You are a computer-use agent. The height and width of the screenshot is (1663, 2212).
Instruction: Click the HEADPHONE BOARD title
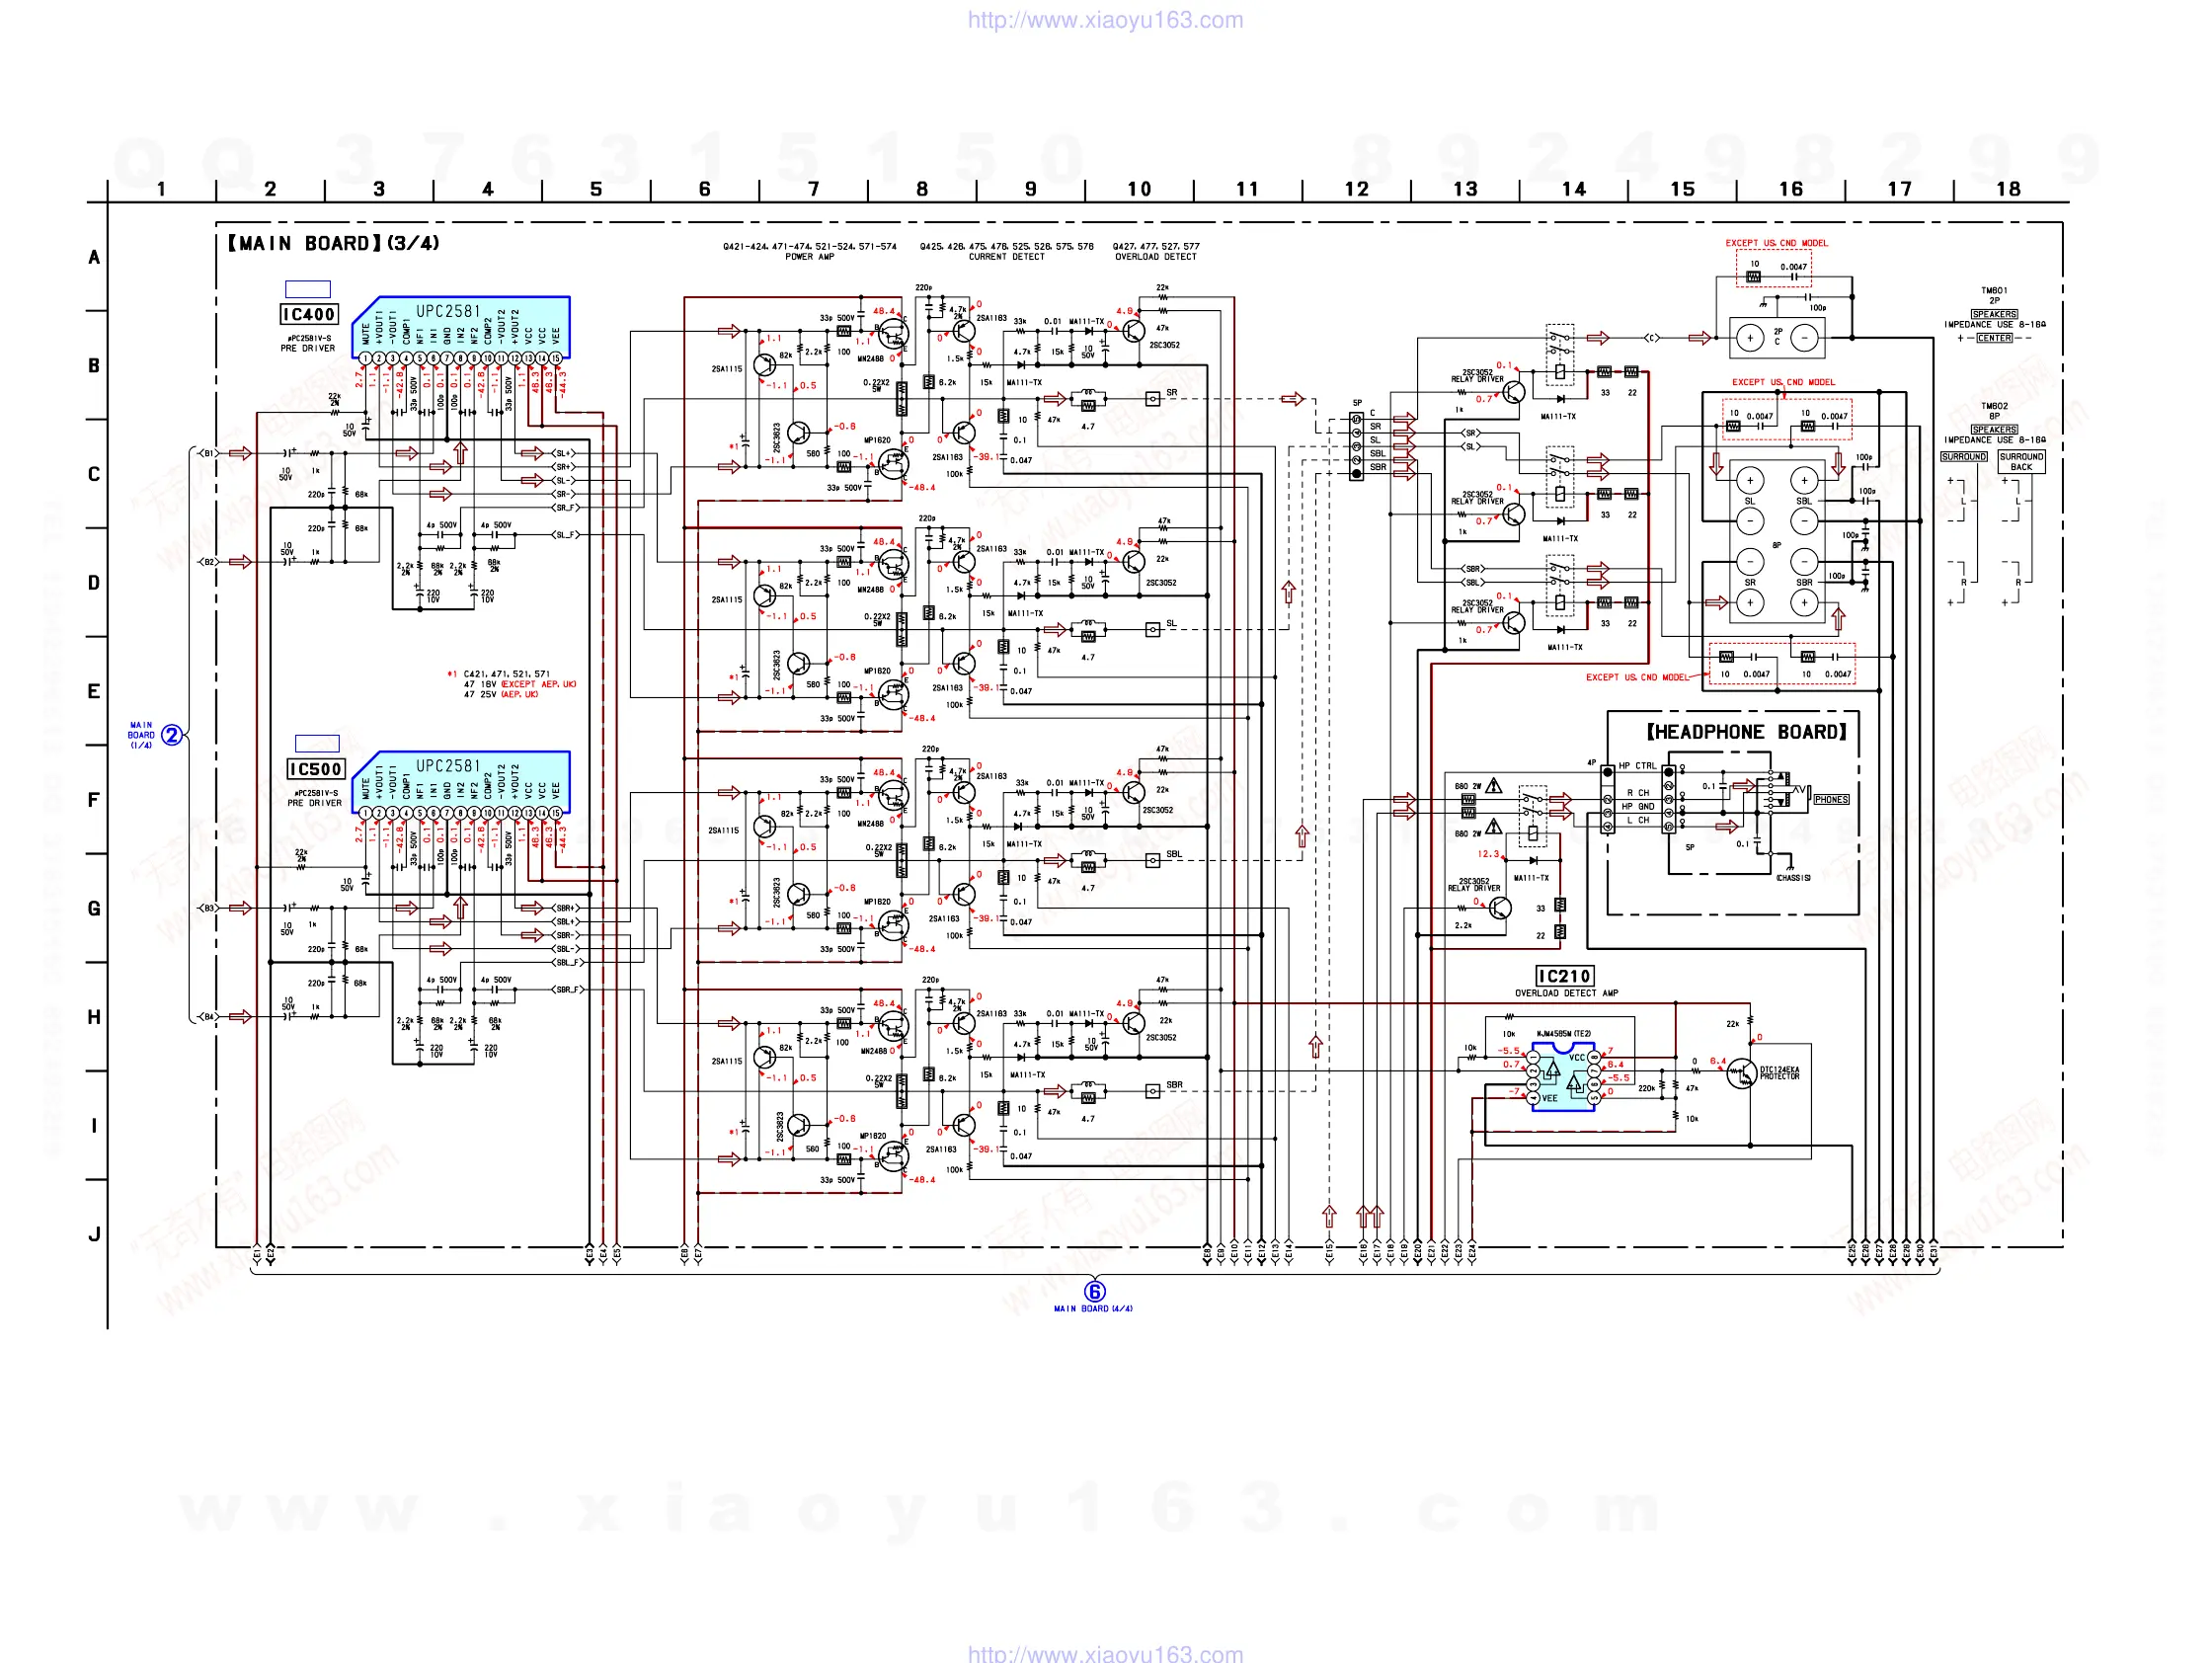pos(1745,732)
